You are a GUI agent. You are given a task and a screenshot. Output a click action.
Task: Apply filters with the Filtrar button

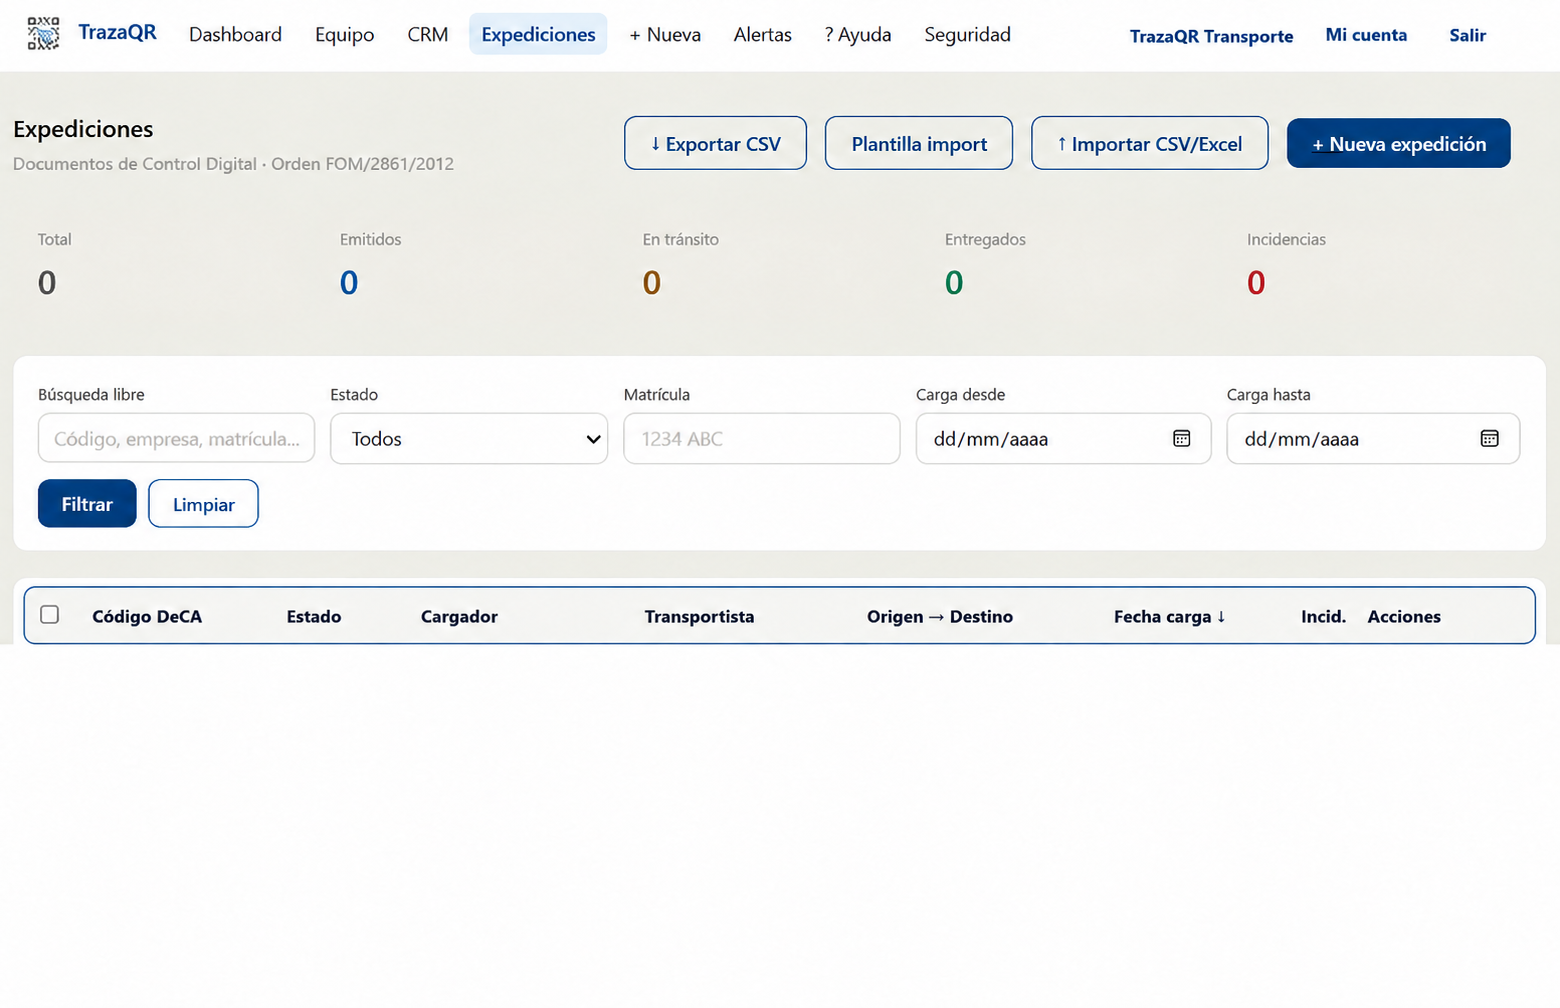[x=87, y=503]
